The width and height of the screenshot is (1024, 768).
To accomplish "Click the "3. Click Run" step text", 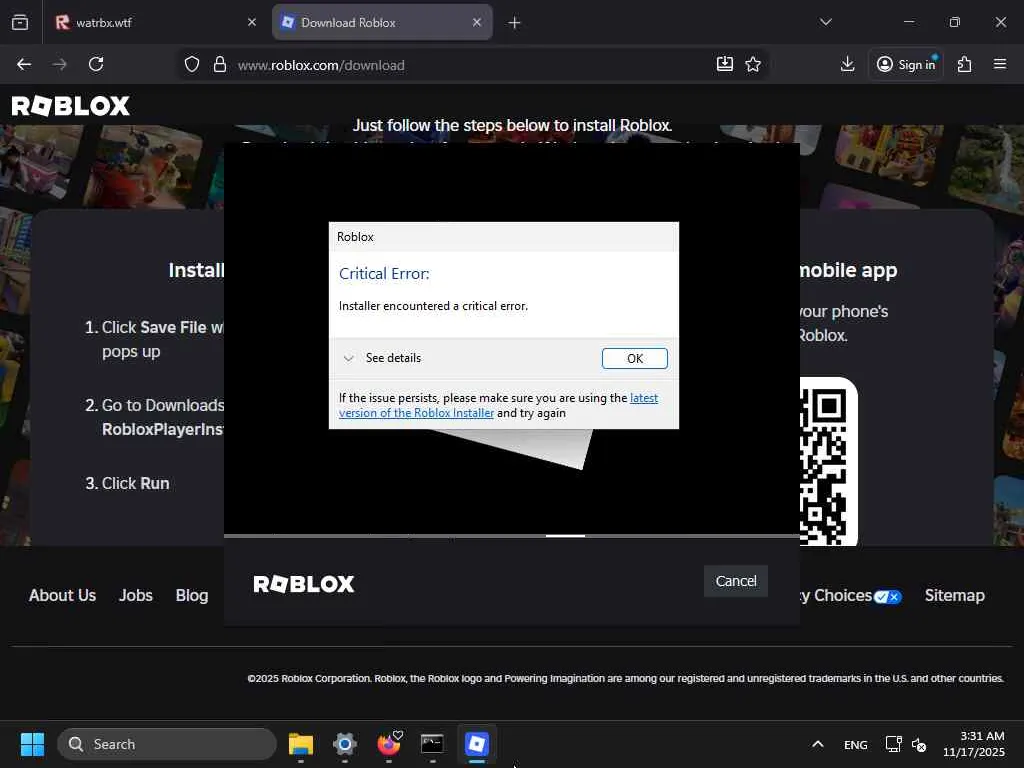I will [127, 483].
